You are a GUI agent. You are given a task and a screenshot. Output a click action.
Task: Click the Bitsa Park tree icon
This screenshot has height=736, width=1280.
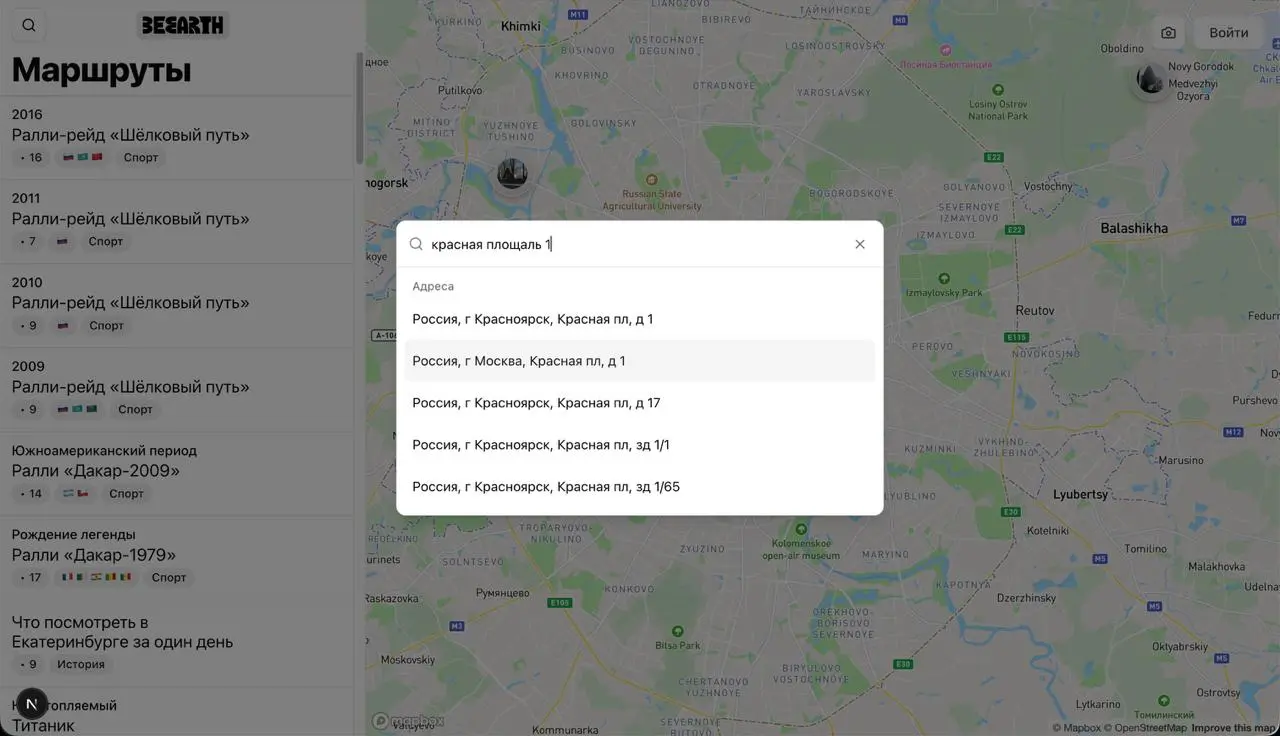[x=678, y=631]
